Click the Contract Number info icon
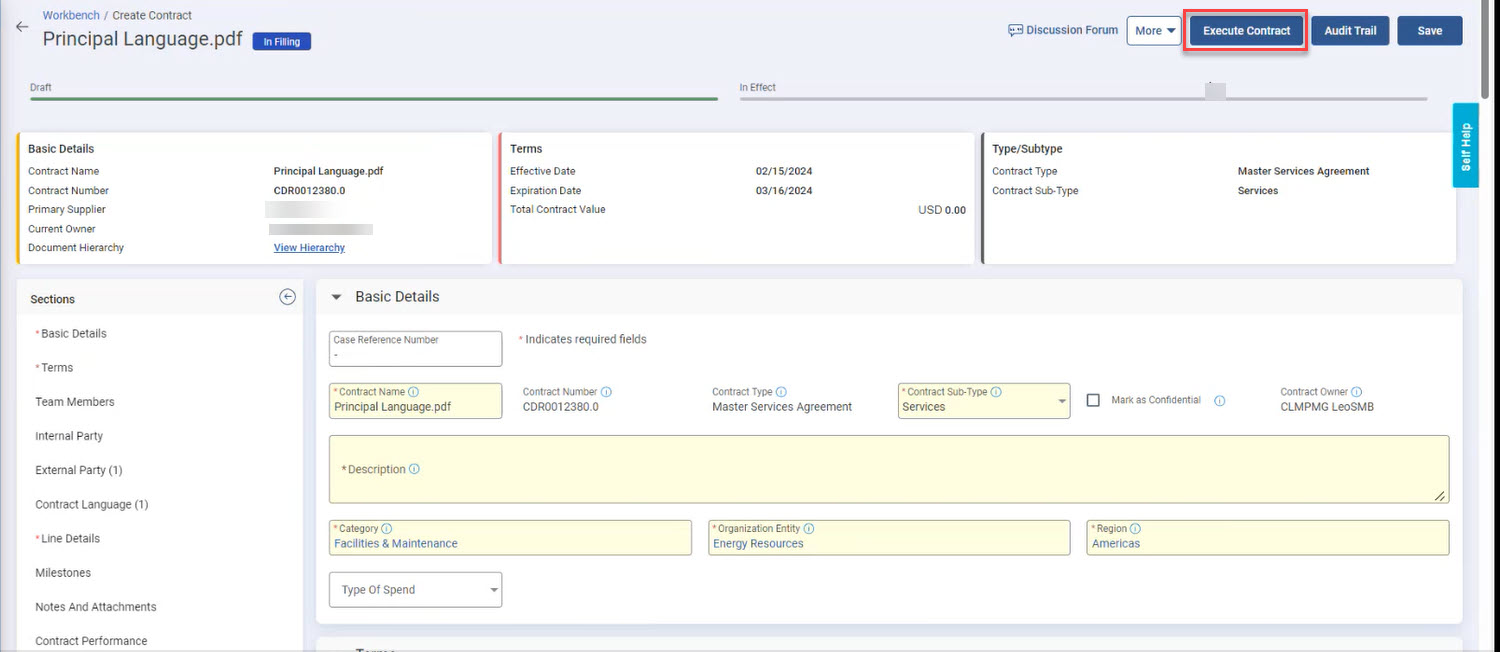 [606, 392]
